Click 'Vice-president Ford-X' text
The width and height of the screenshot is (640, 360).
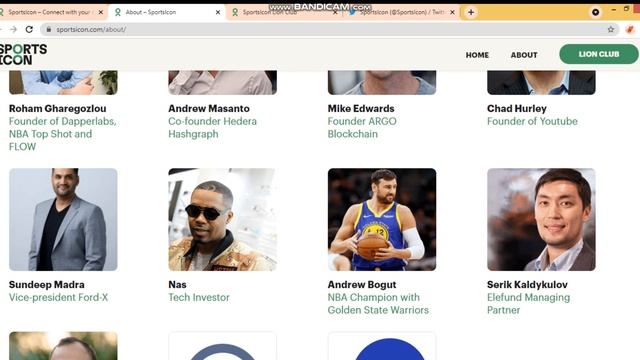(58, 297)
